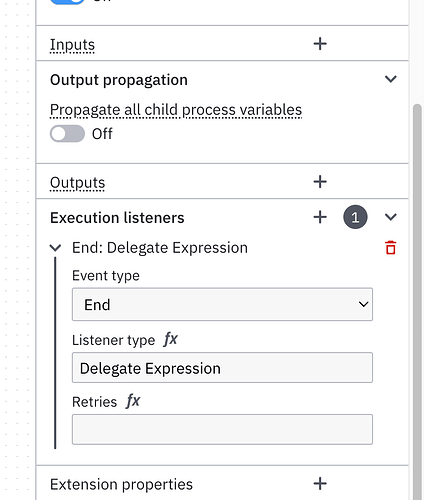This screenshot has width=424, height=500.
Task: Collapse the End: Delegate Expression item
Action: coord(55,248)
